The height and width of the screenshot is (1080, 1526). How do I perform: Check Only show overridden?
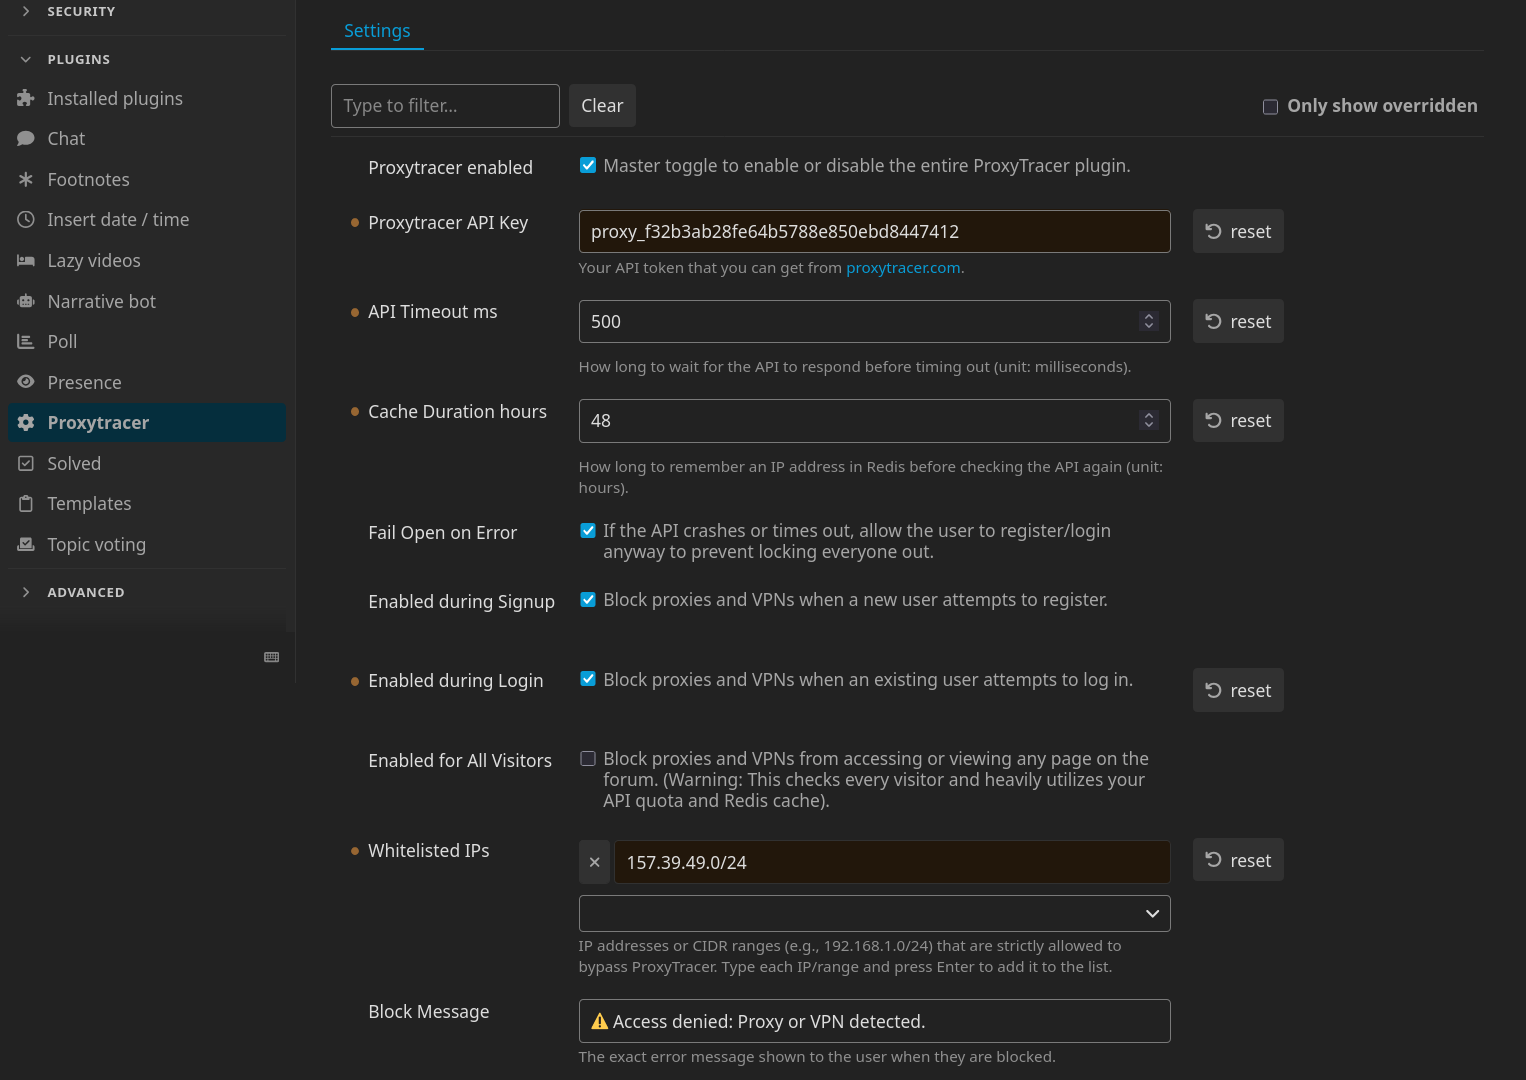pos(1270,106)
